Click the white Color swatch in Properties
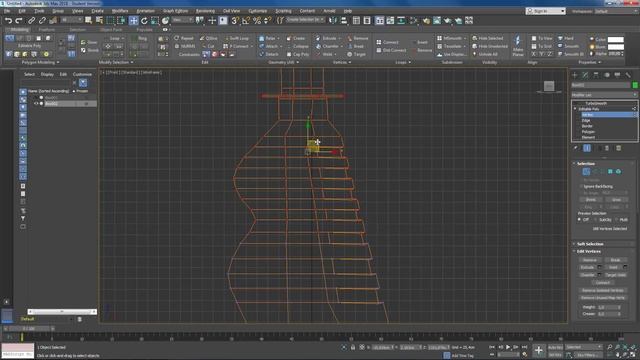 pyautogui.click(x=616, y=40)
